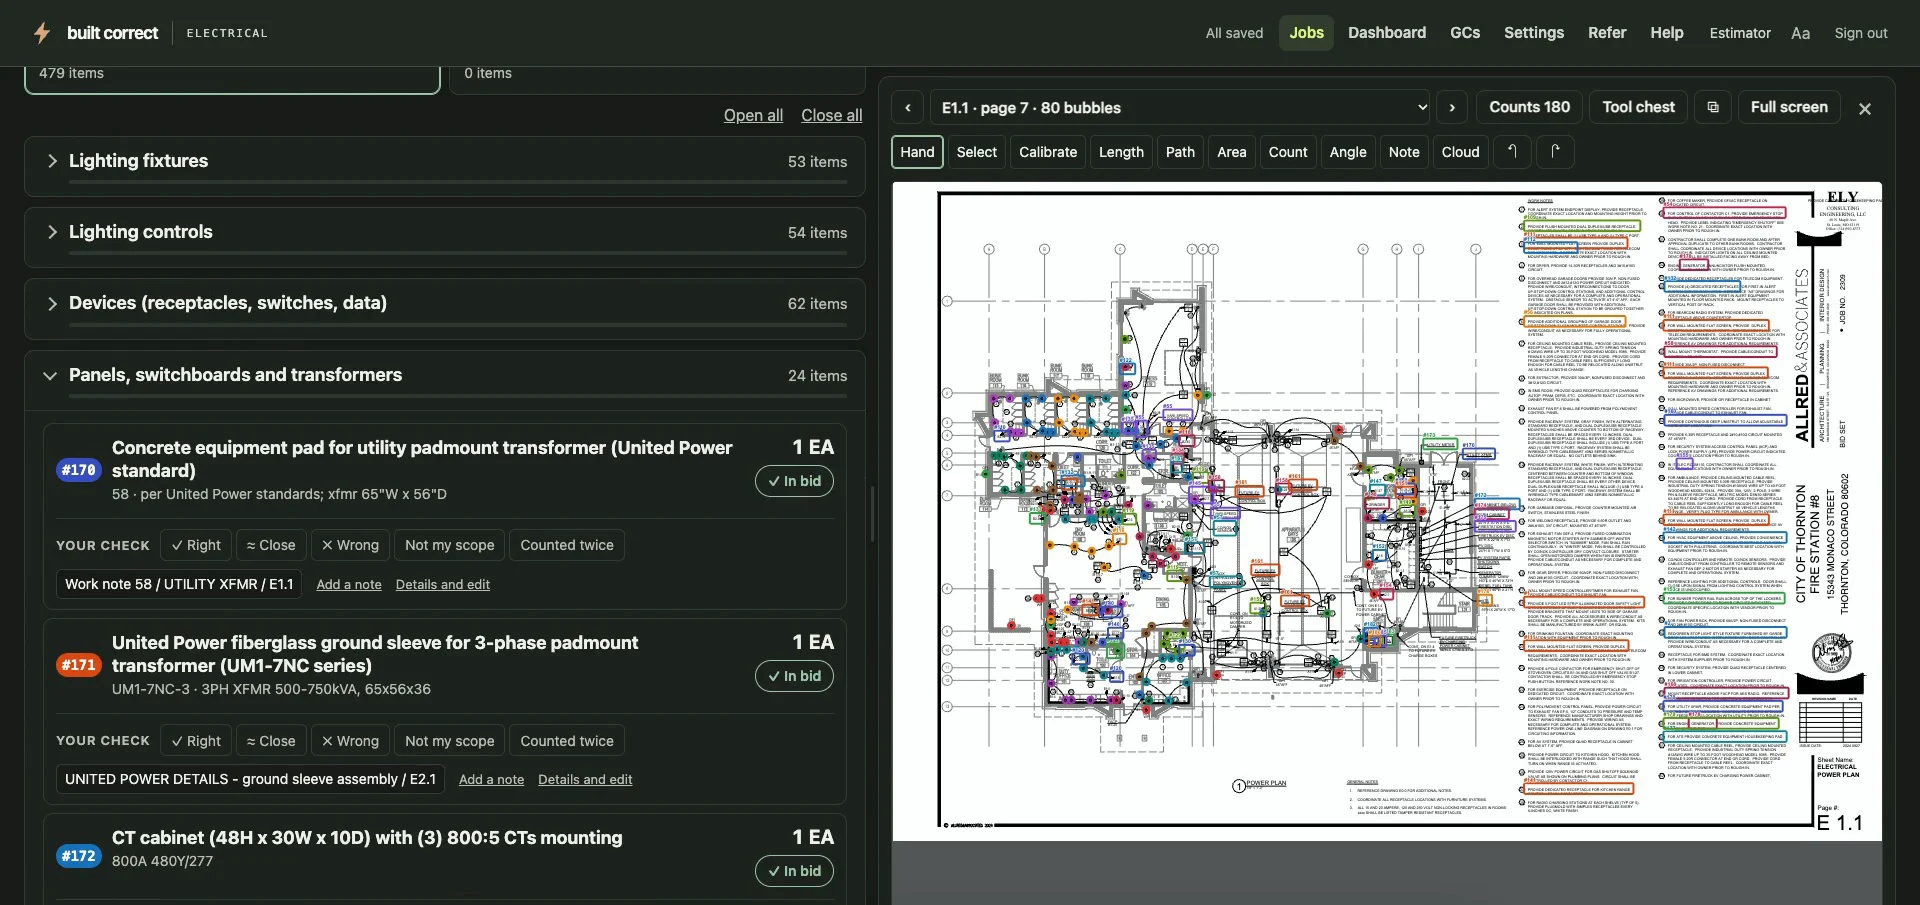Mark item #171 as Close
Viewport: 1920px width, 905px height.
coord(271,741)
